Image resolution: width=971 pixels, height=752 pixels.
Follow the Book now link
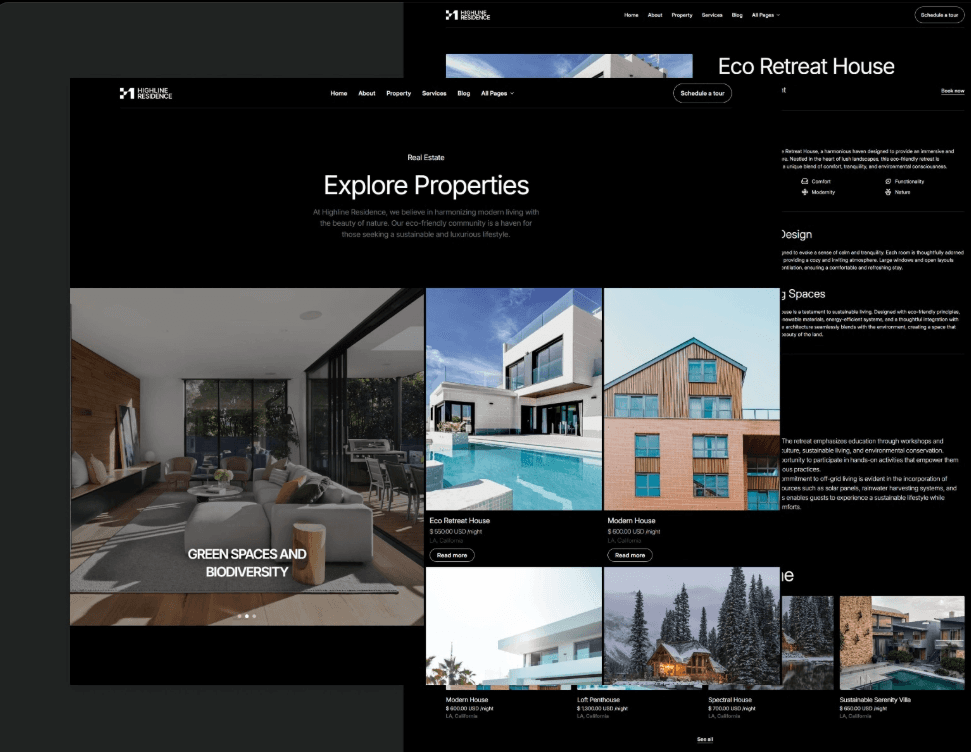pos(952,91)
